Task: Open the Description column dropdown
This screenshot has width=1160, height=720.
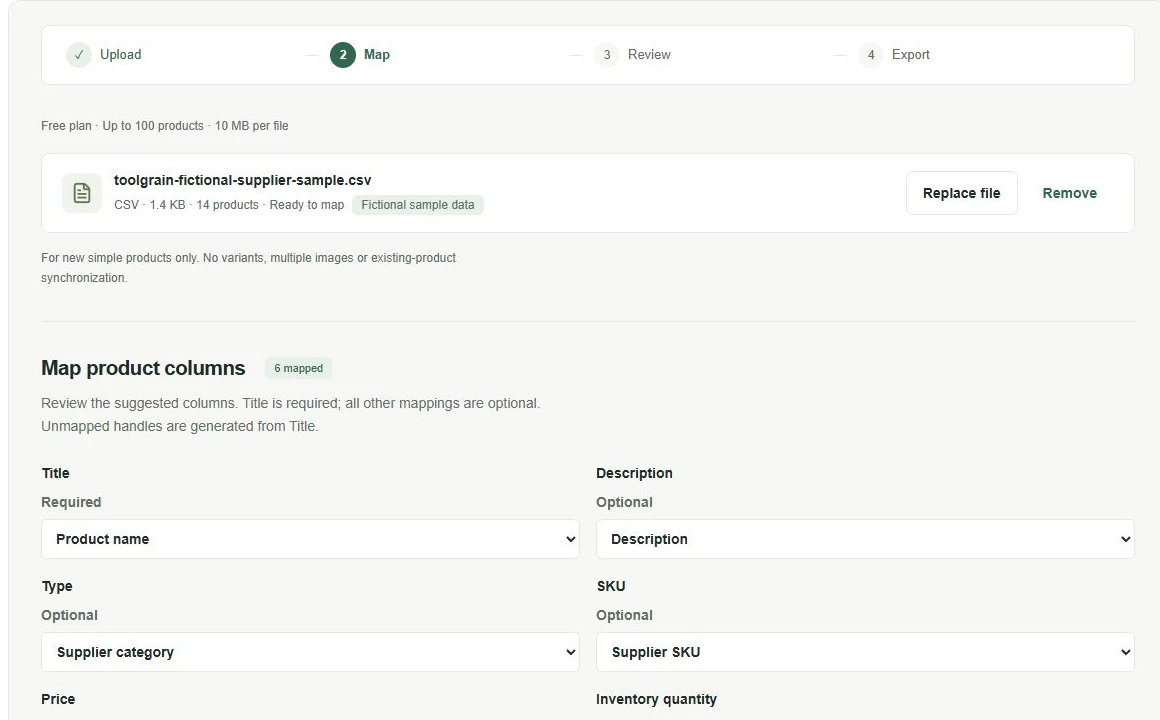Action: (865, 539)
